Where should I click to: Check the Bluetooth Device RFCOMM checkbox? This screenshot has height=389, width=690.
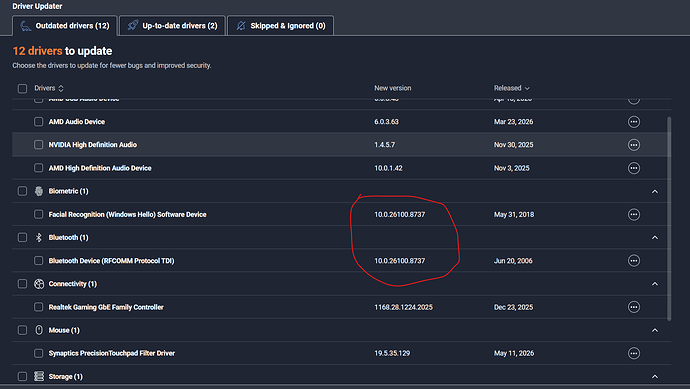(x=39, y=261)
